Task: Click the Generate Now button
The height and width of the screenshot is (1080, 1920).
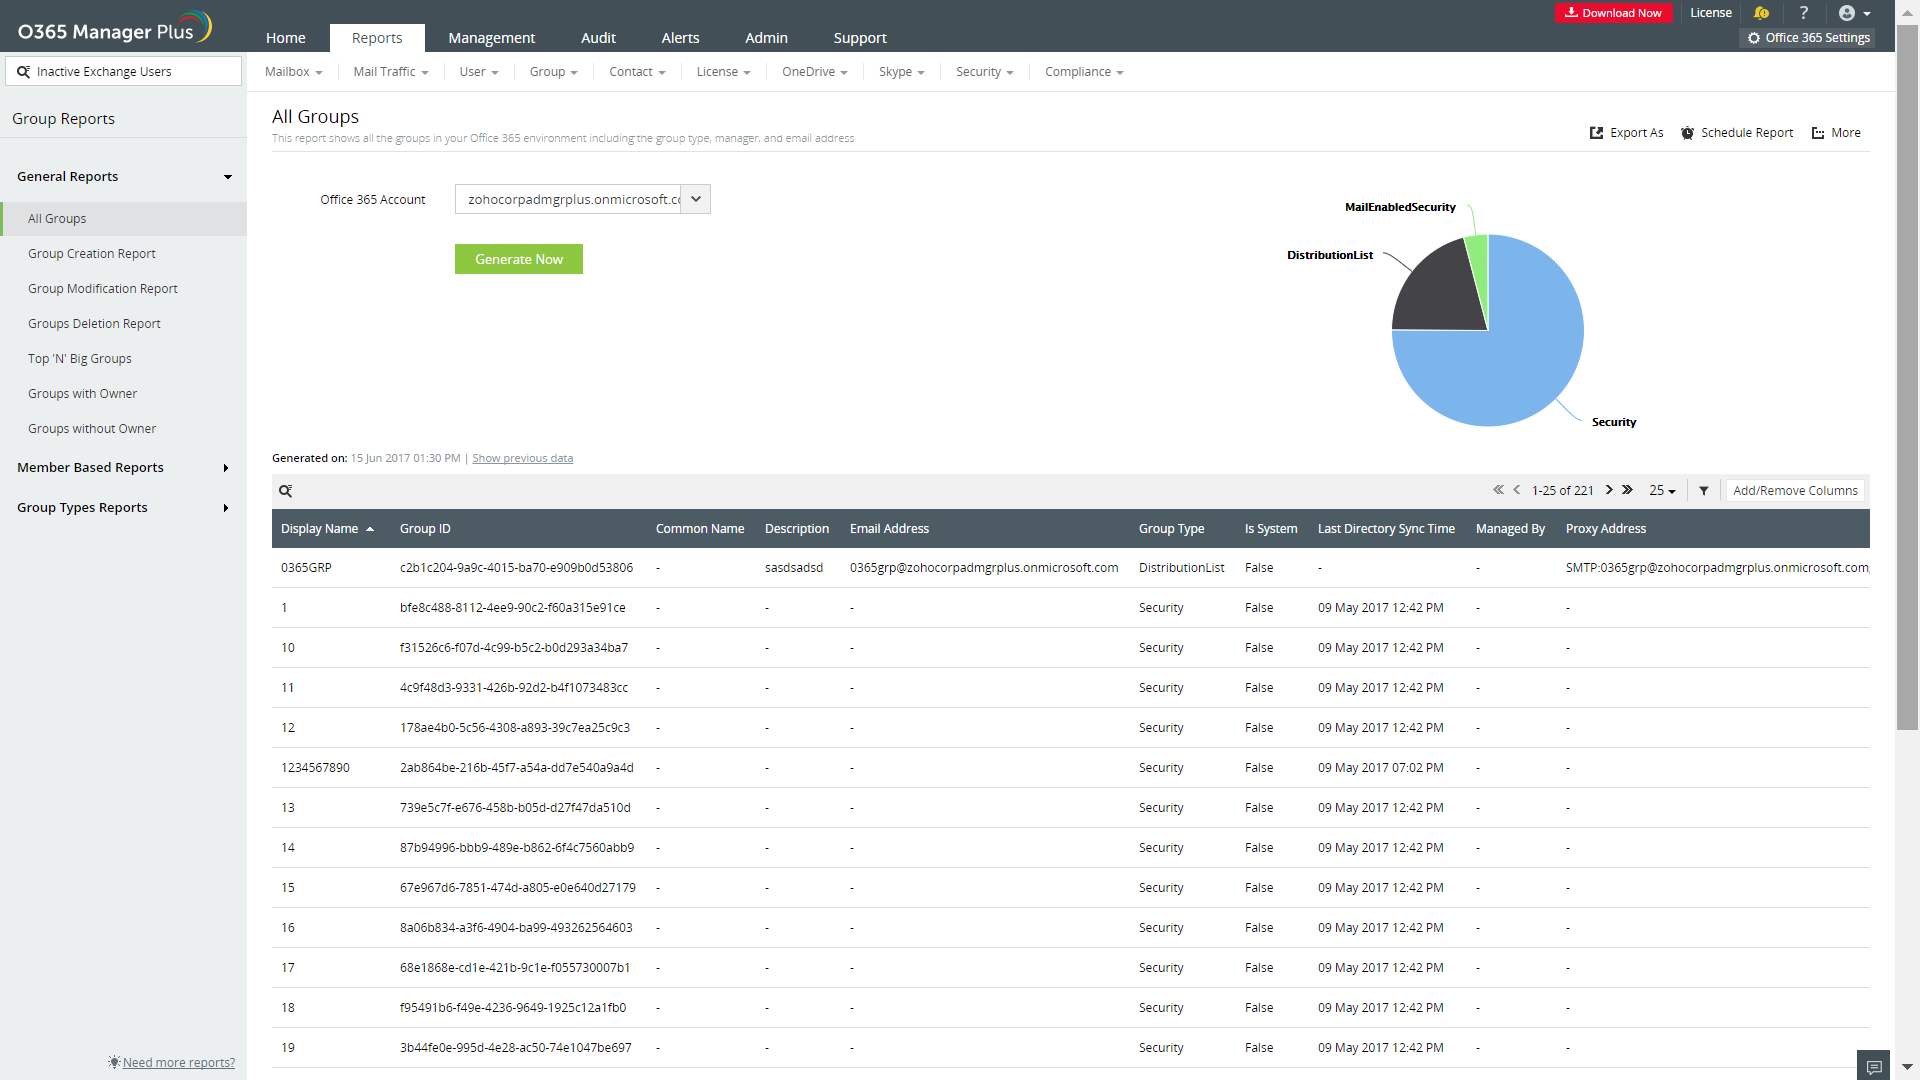Action: (518, 259)
